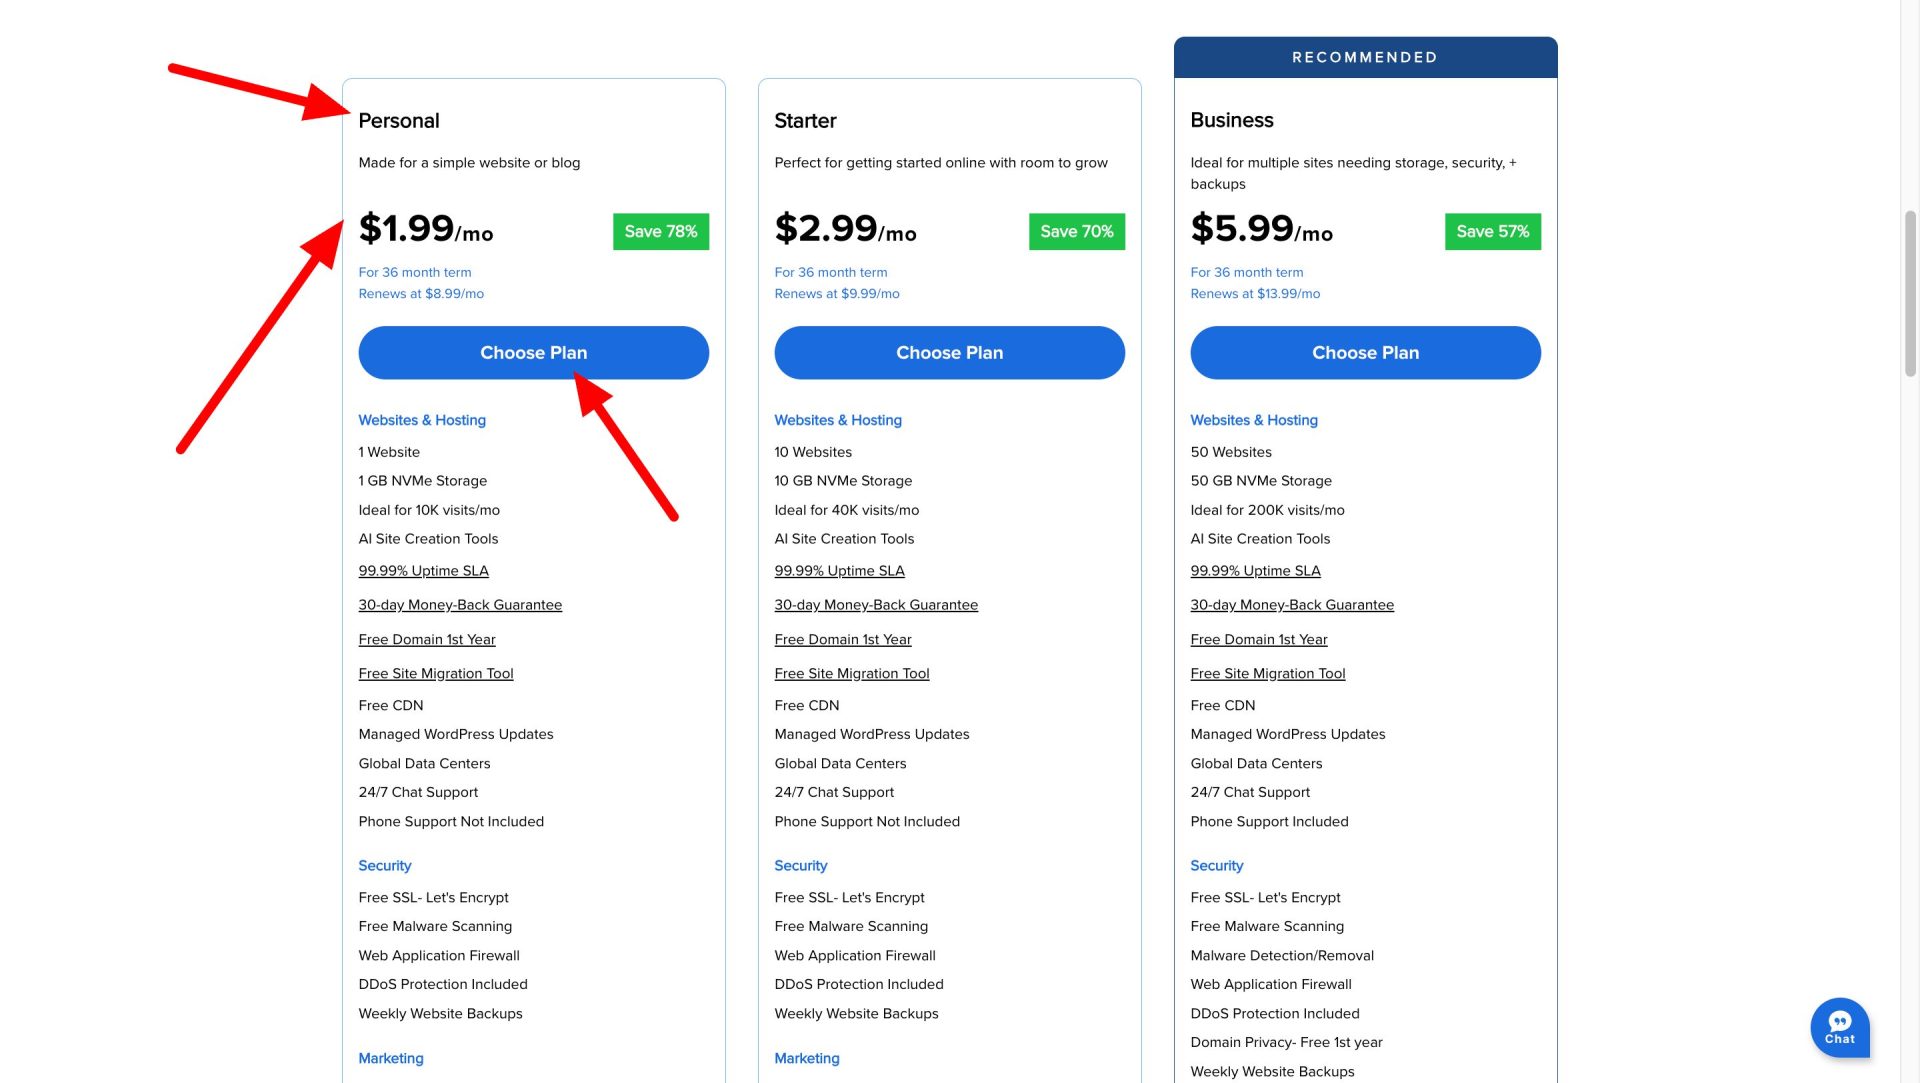Click Choose Plan for the Personal plan
This screenshot has height=1083, width=1920.
[533, 352]
